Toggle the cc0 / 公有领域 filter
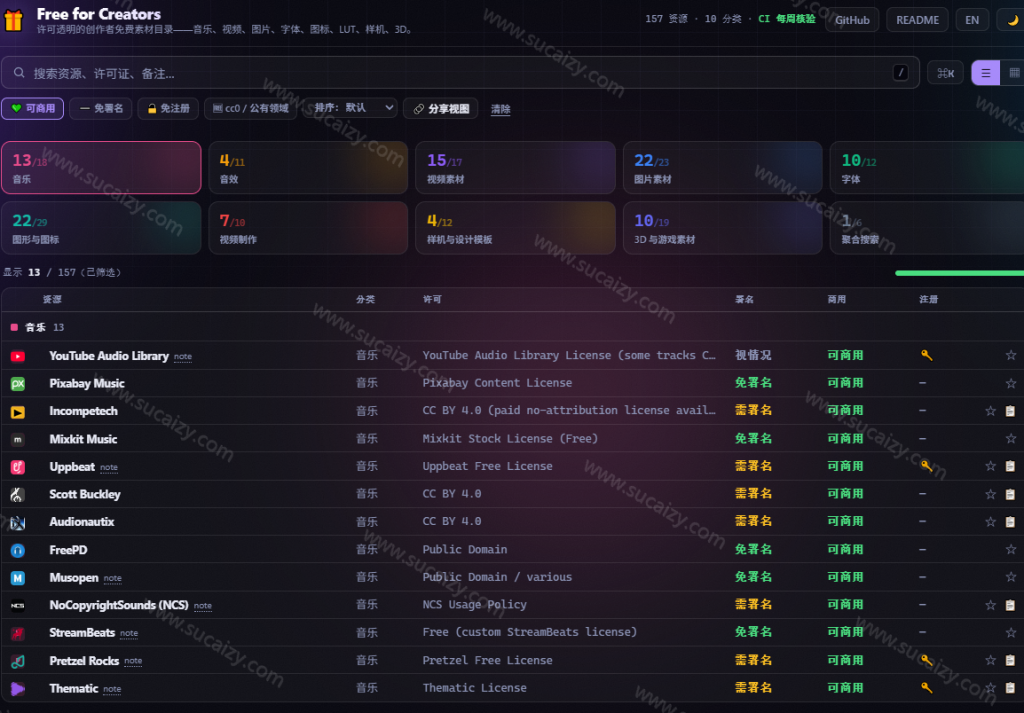 pyautogui.click(x=251, y=108)
